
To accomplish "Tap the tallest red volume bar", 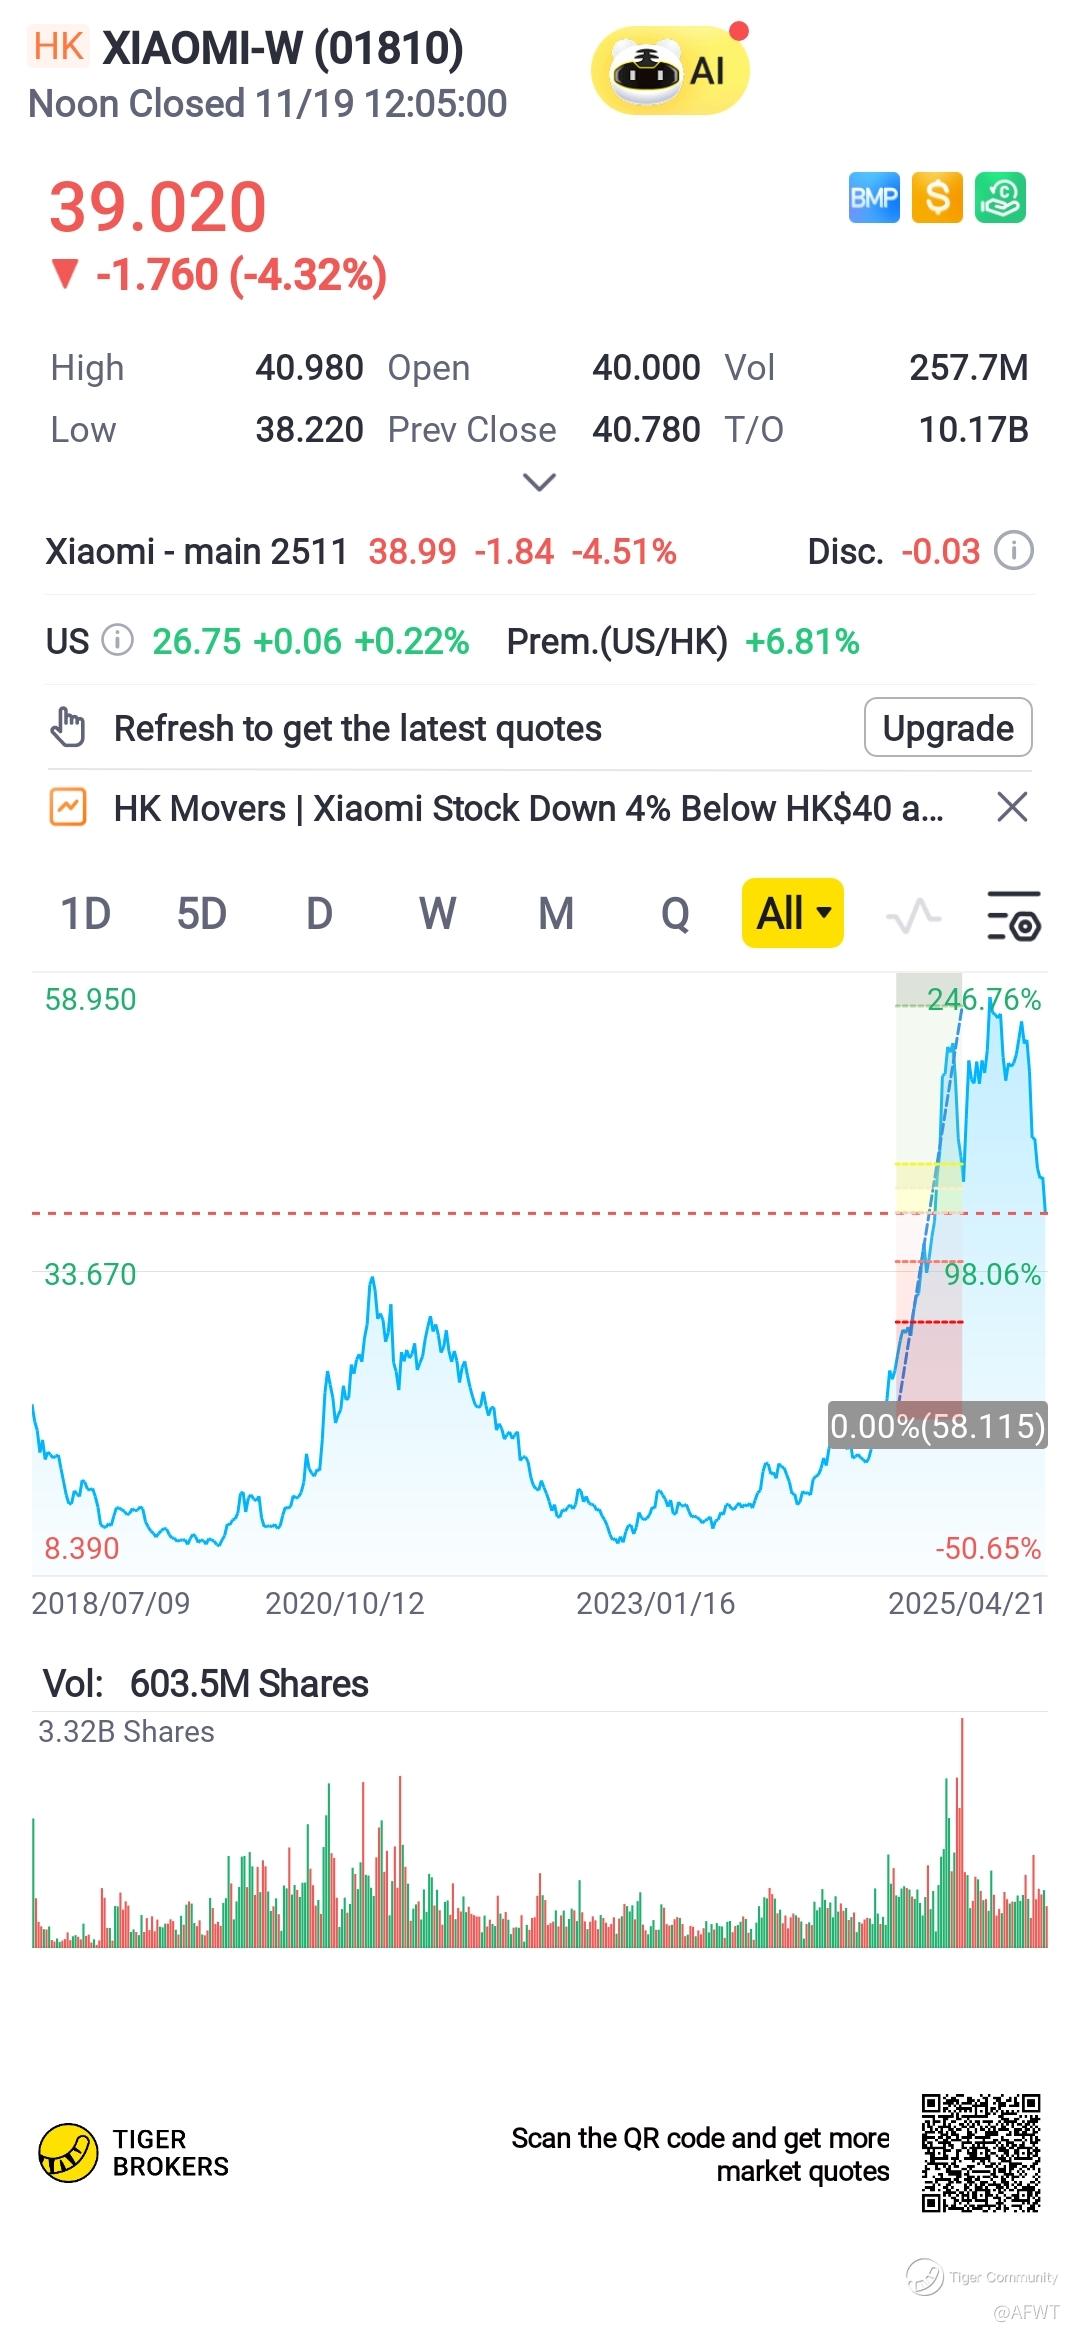I will pos(962,1832).
